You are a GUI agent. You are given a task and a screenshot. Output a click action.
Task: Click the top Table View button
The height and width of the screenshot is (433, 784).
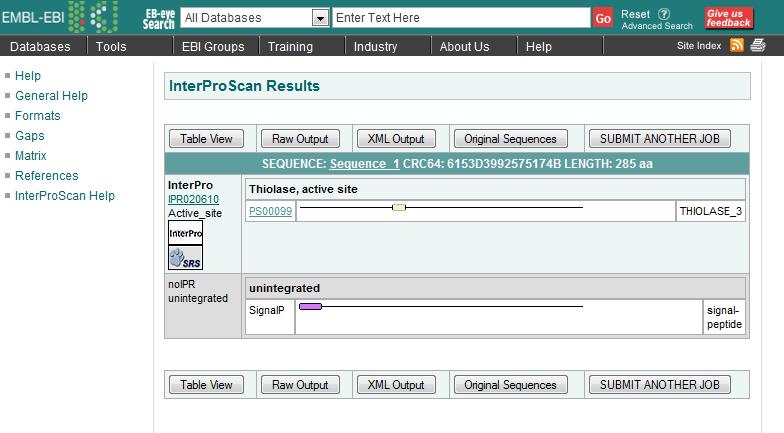coord(206,139)
